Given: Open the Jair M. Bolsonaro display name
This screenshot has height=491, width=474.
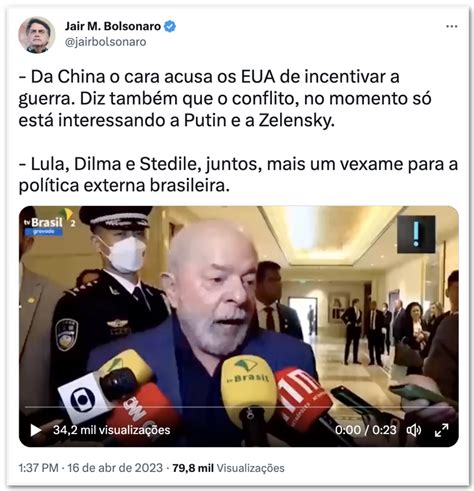Looking at the screenshot, I should pyautogui.click(x=113, y=26).
